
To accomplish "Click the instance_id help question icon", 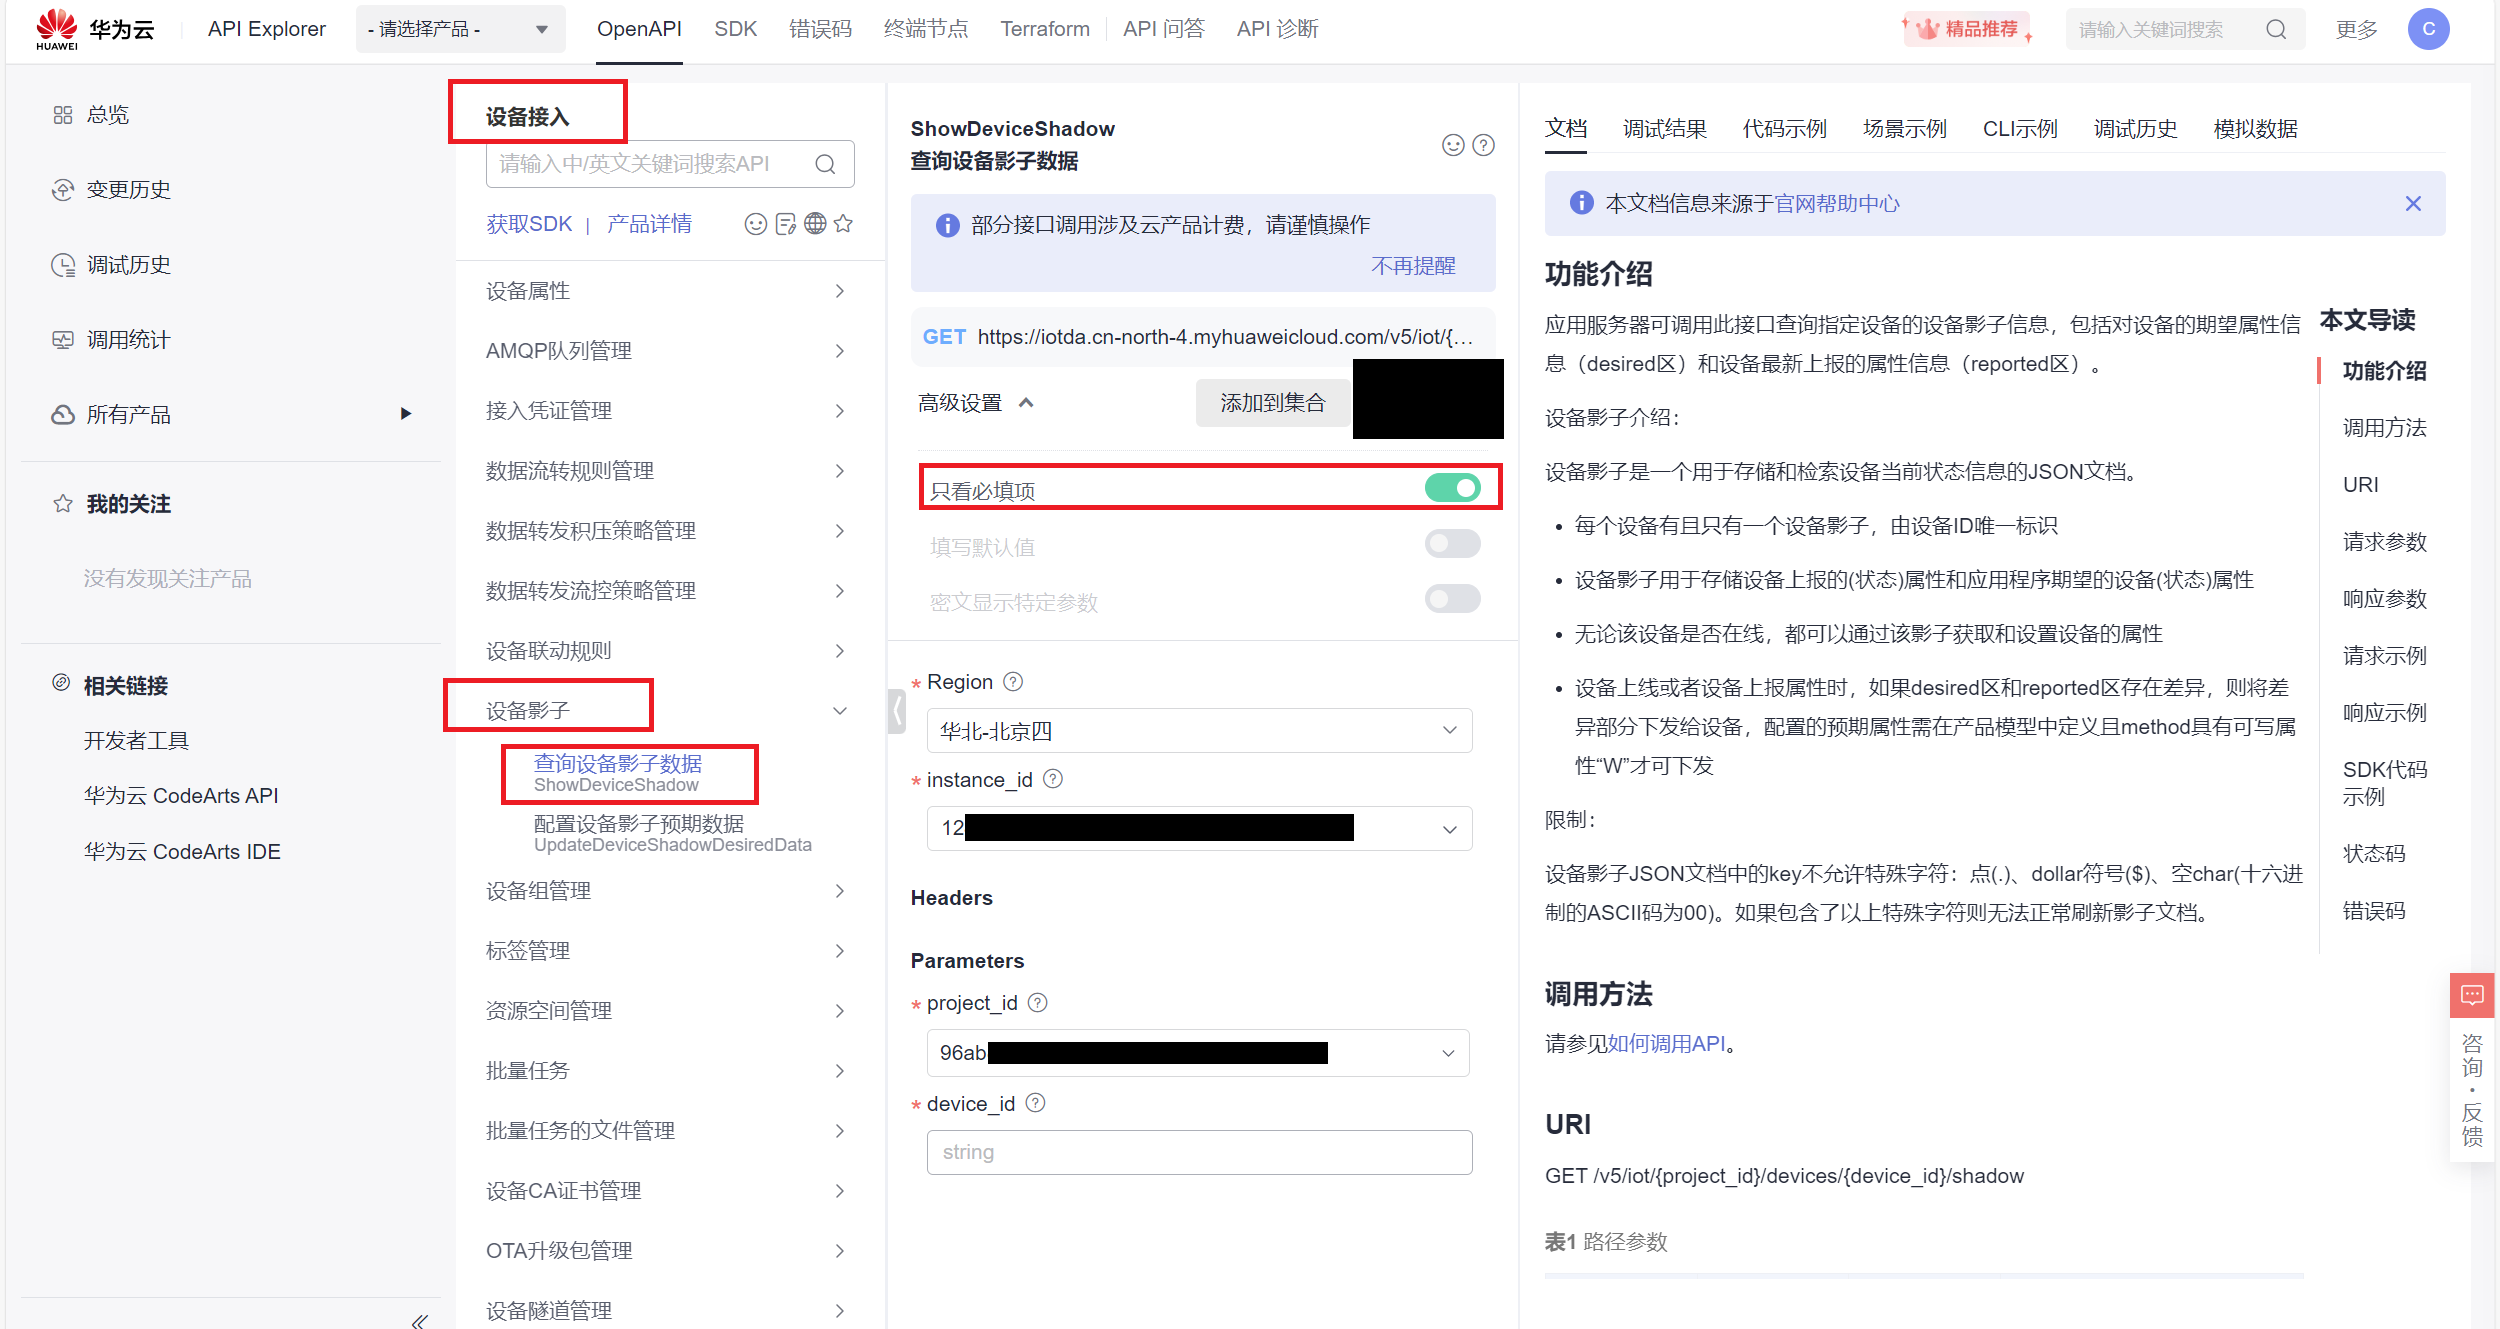I will click(1053, 779).
